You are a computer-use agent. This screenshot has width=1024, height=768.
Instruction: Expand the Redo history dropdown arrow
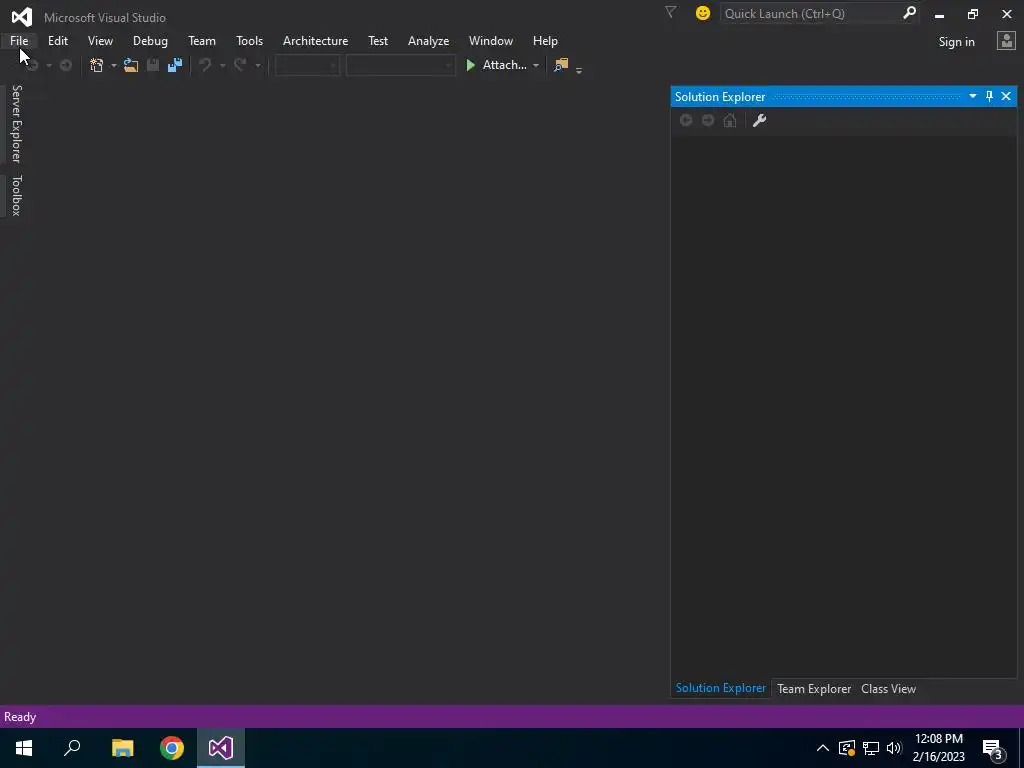[x=258, y=65]
